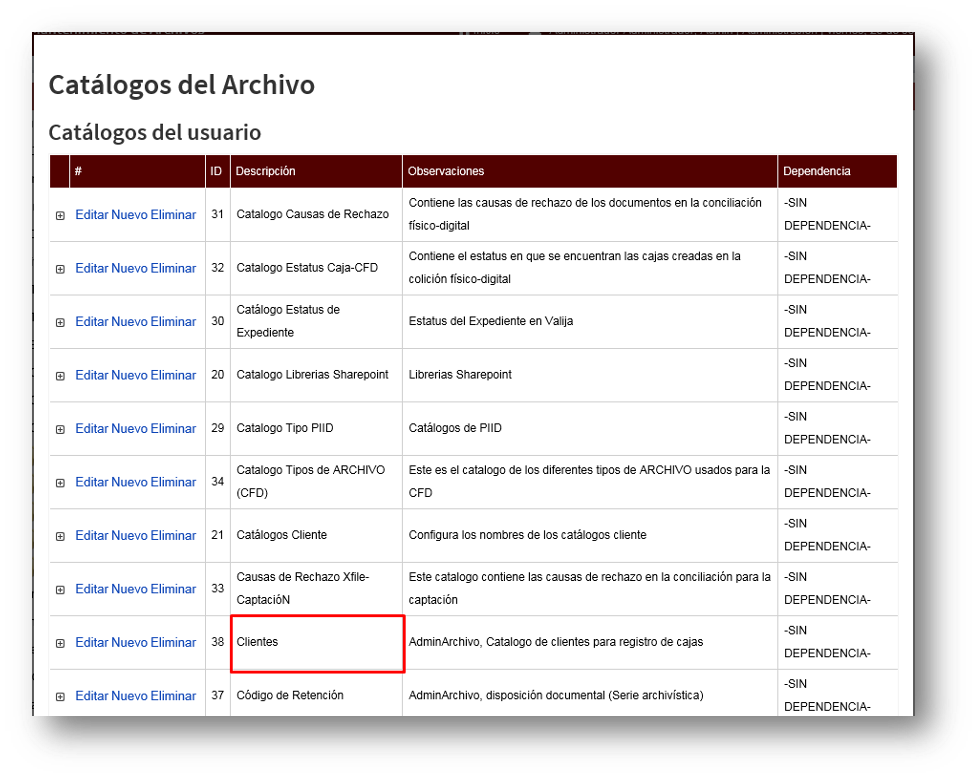Viewport: 978px width, 778px height.
Task: Expand the Código de Retención row
Action: pos(60,696)
